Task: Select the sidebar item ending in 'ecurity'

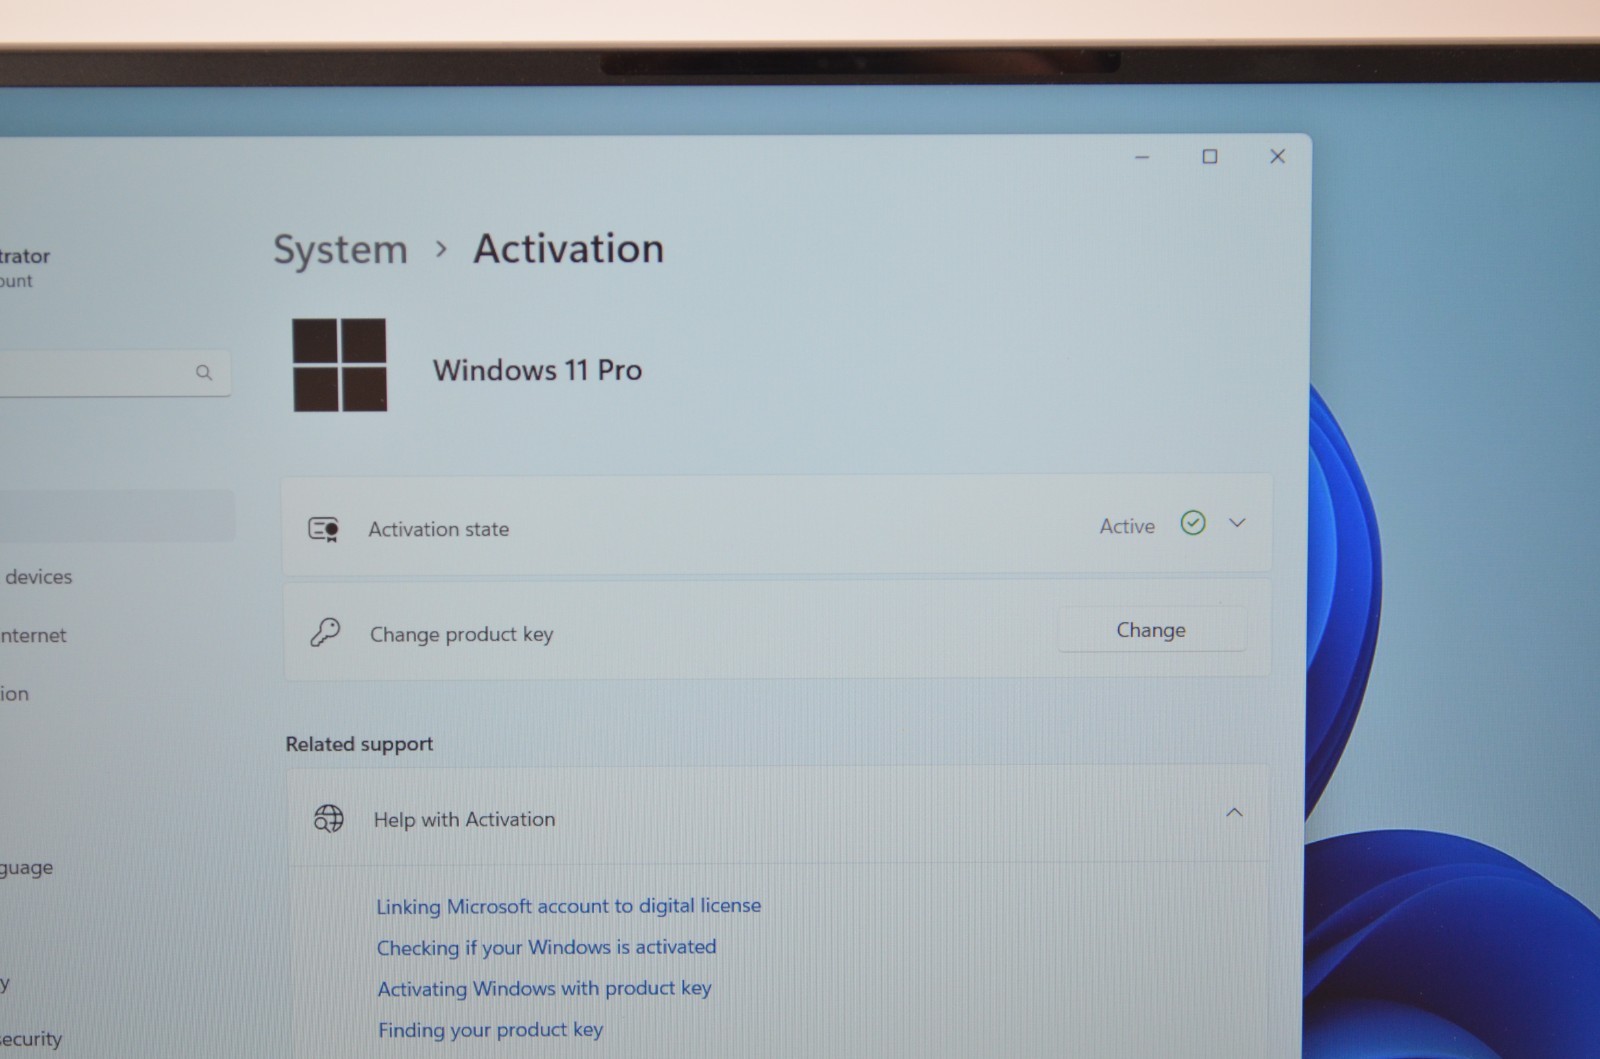Action: point(31,1039)
